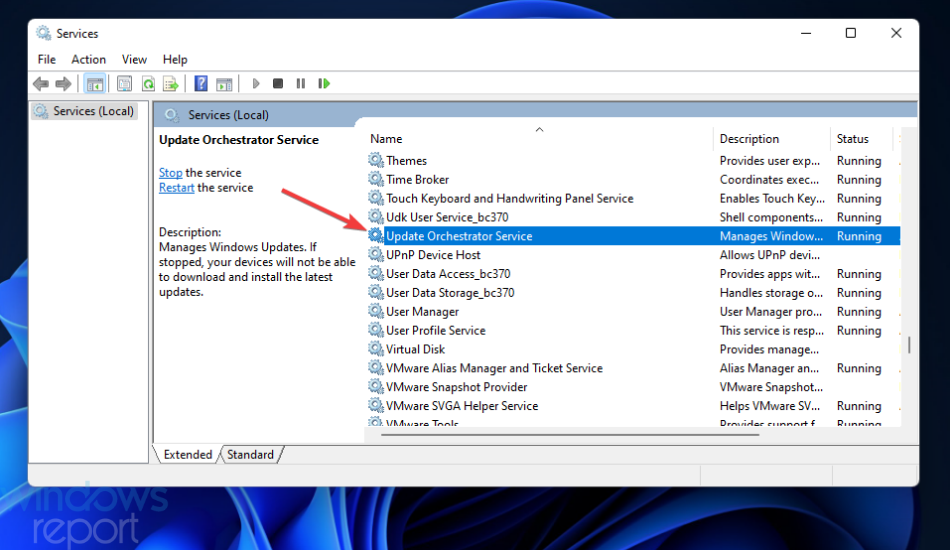Click Pause Service toolbar icon
Image resolution: width=950 pixels, height=550 pixels.
[x=301, y=84]
